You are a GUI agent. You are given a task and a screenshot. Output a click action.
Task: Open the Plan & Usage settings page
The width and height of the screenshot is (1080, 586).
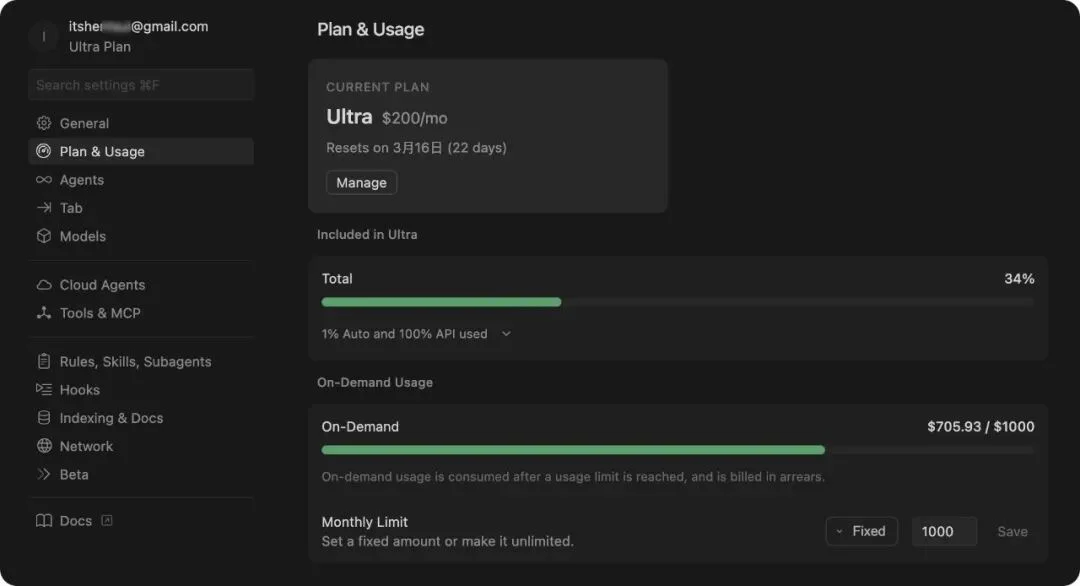click(x=102, y=152)
